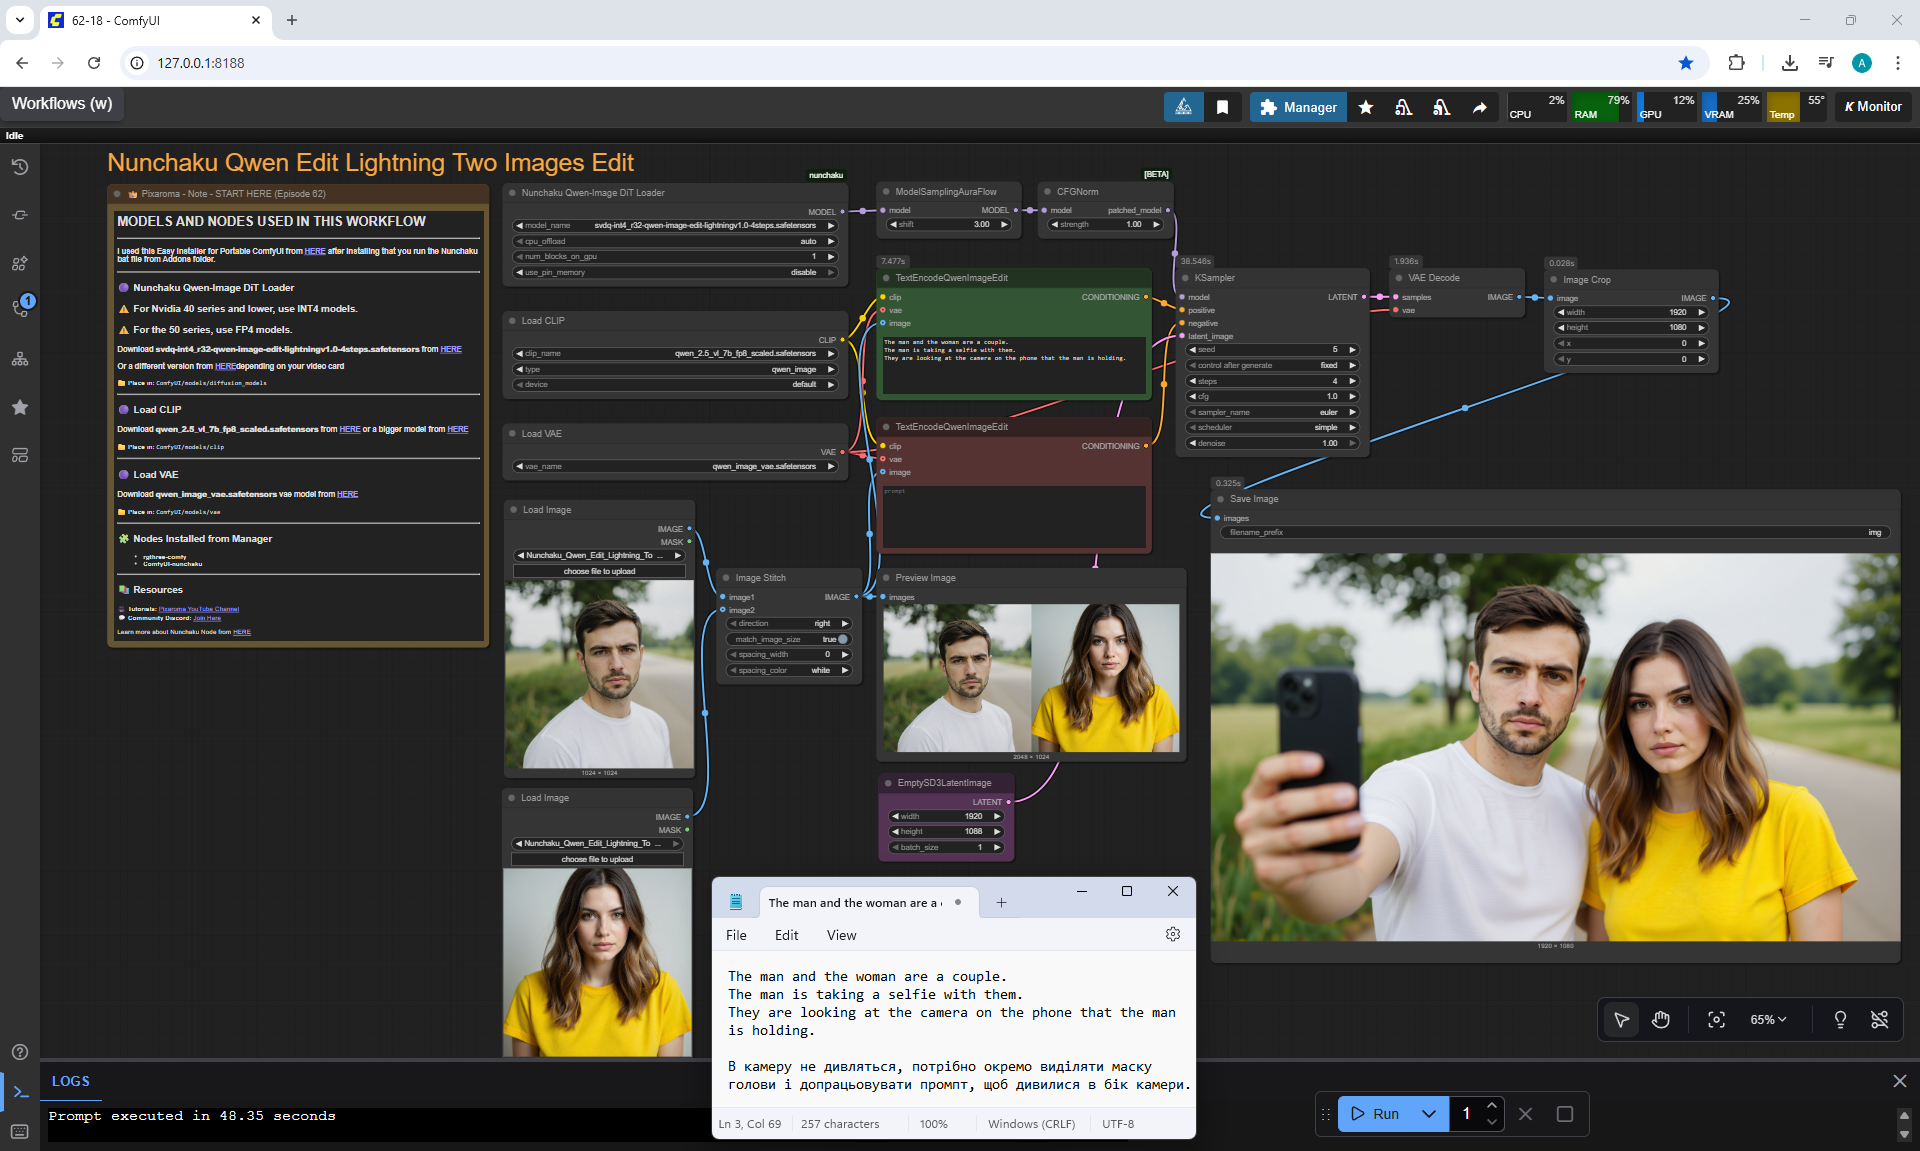Toggle match_image_size in Image Stitch node
Viewport: 1920px width, 1151px height.
click(x=842, y=639)
